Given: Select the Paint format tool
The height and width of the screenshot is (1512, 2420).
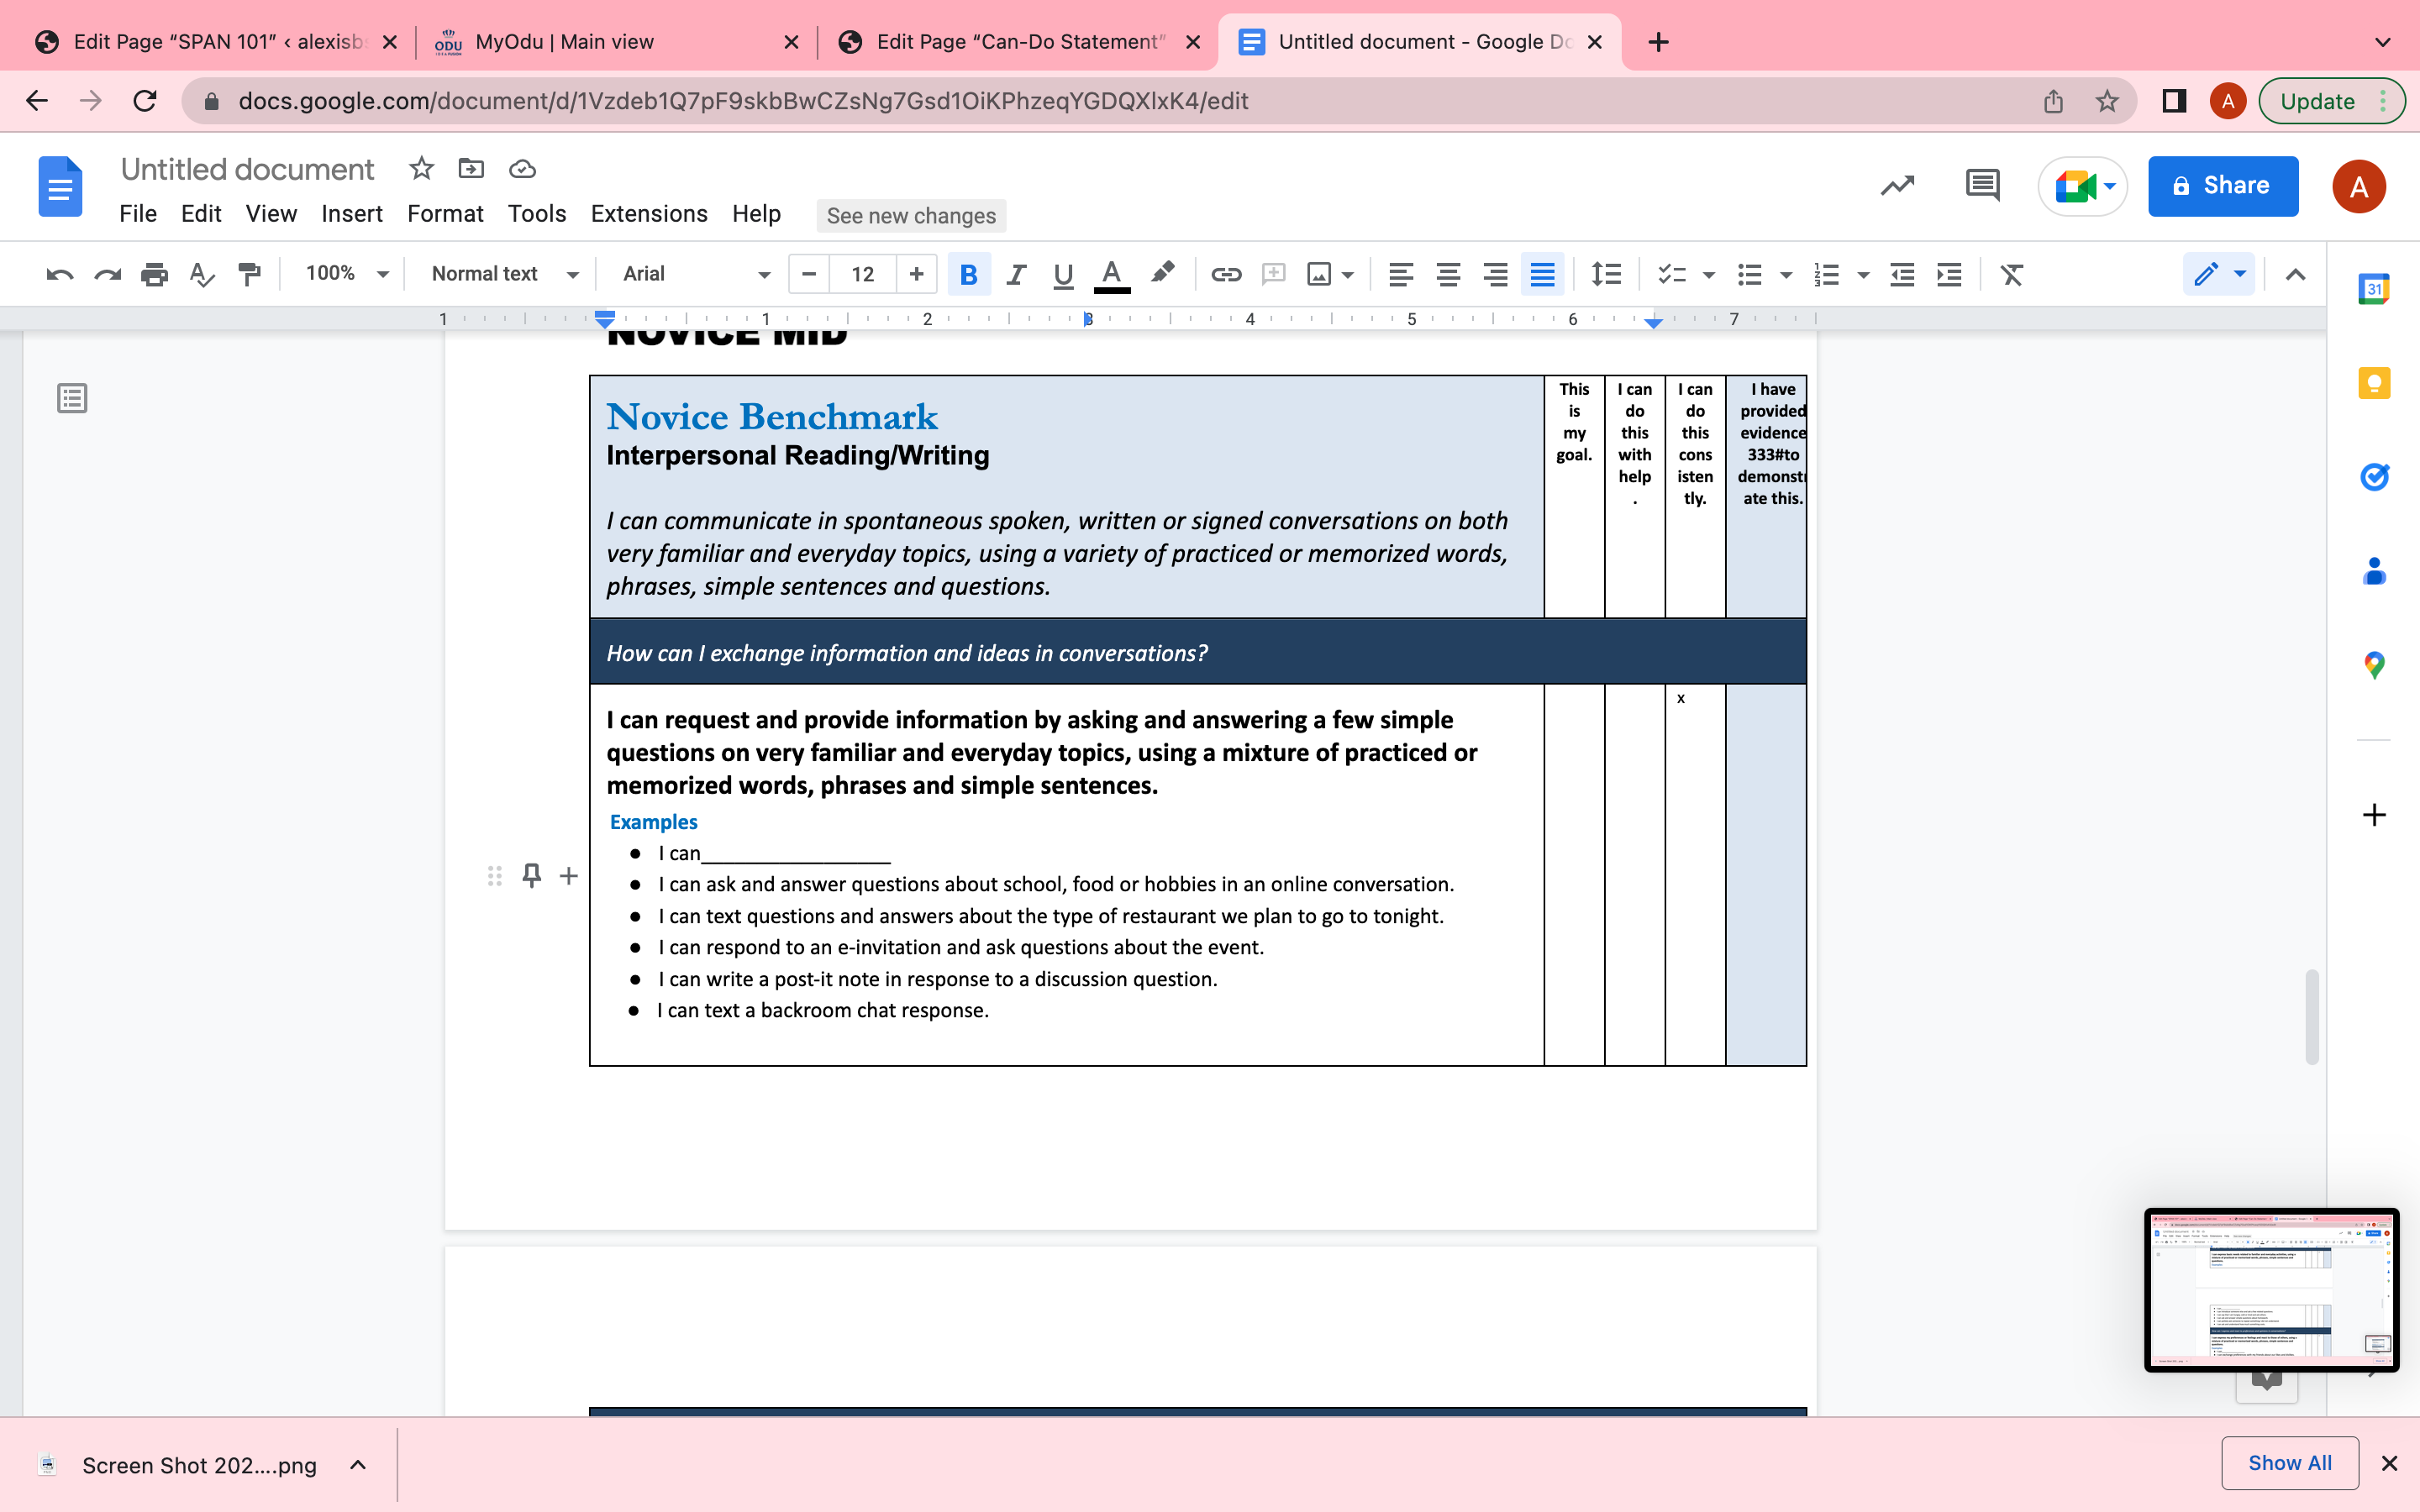Looking at the screenshot, I should [x=249, y=274].
